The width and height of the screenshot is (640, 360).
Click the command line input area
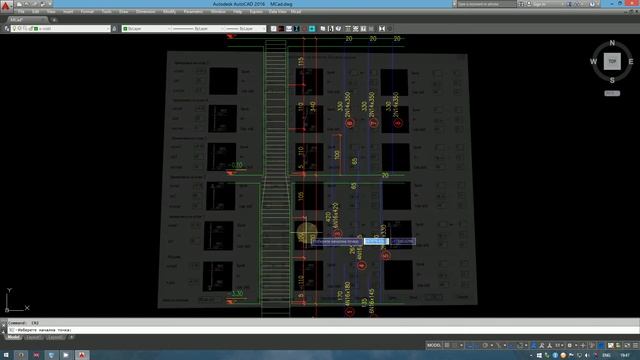point(322,330)
